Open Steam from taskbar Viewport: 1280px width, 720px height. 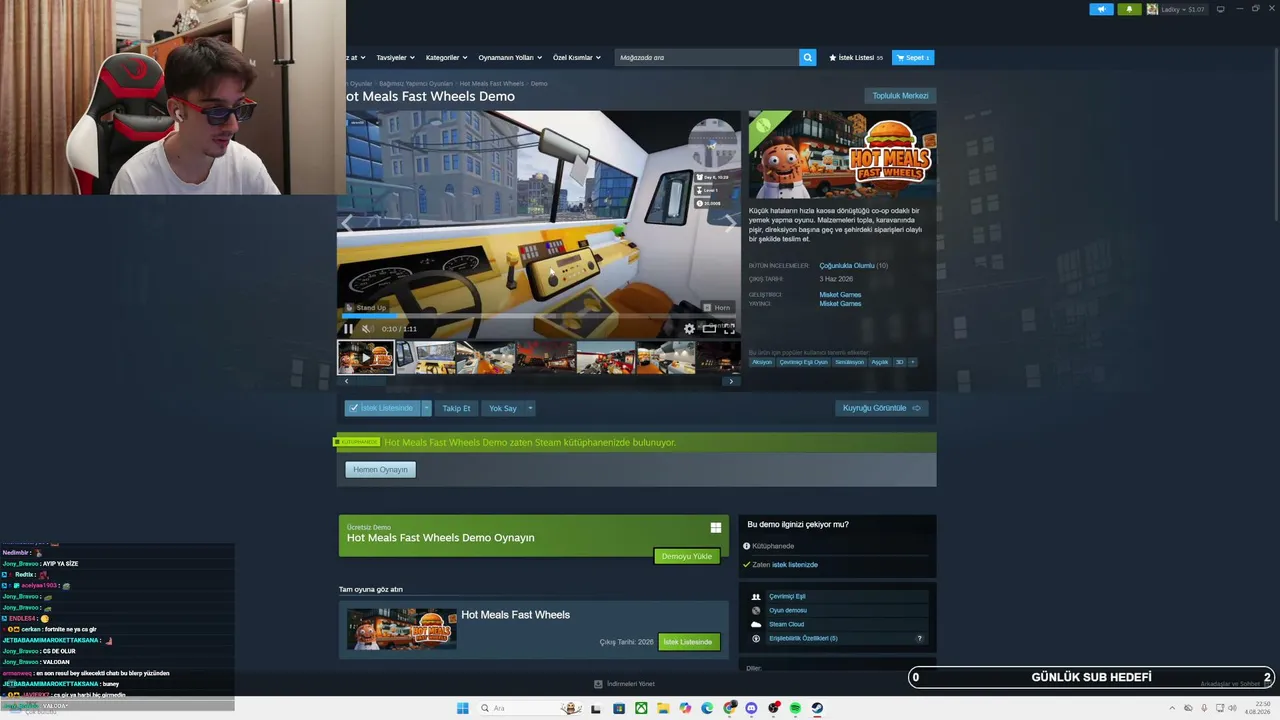point(817,708)
